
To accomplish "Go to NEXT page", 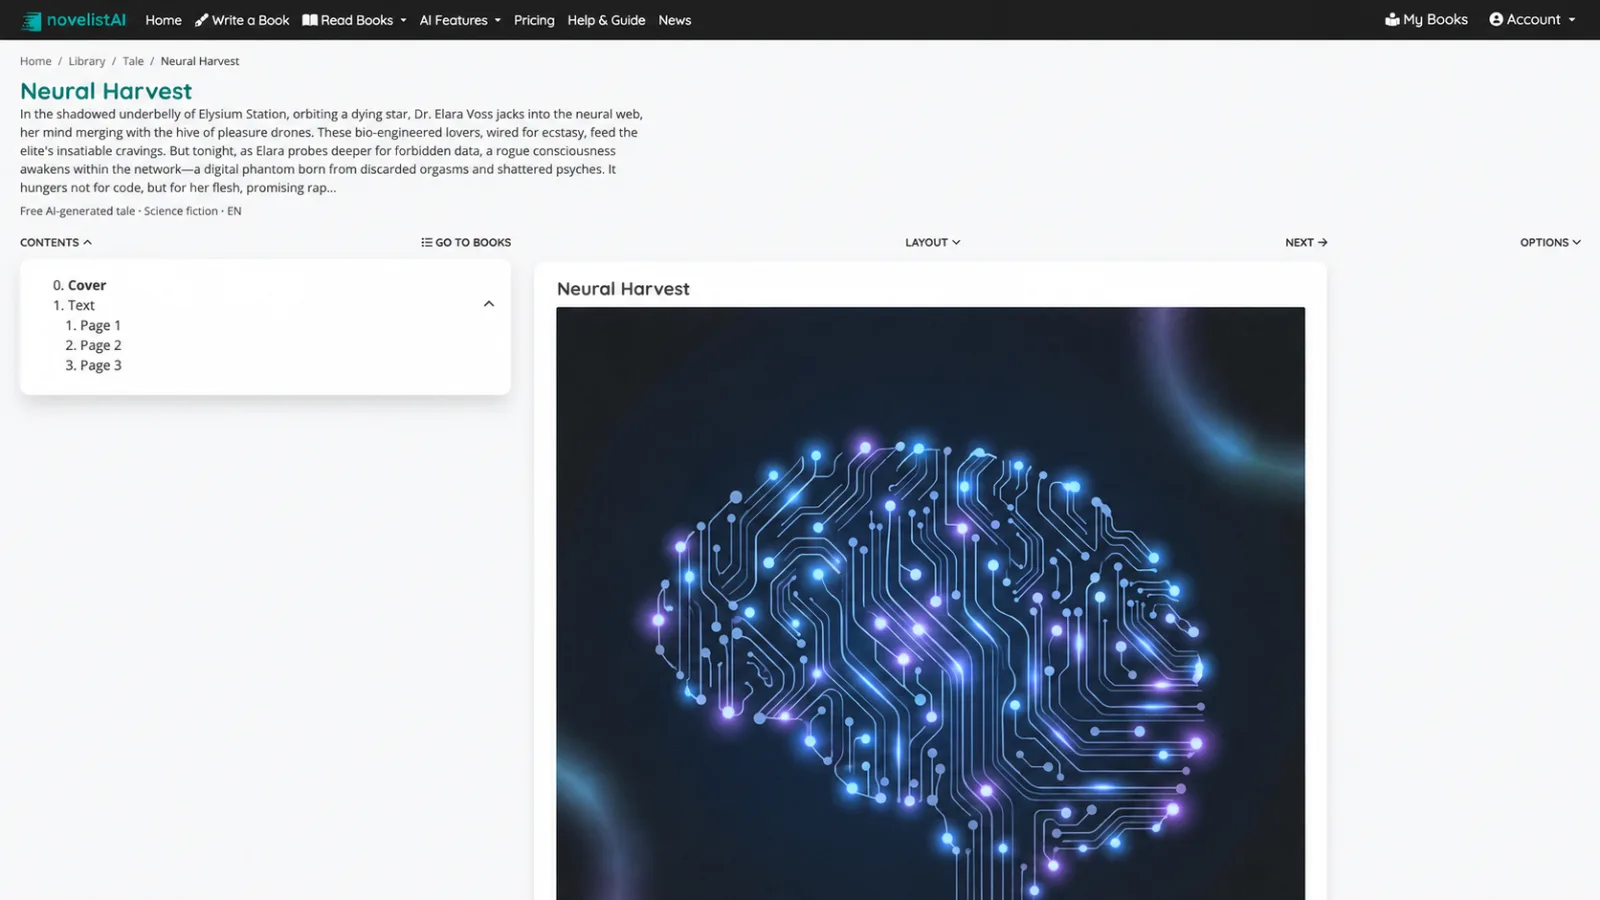I will click(x=1306, y=242).
